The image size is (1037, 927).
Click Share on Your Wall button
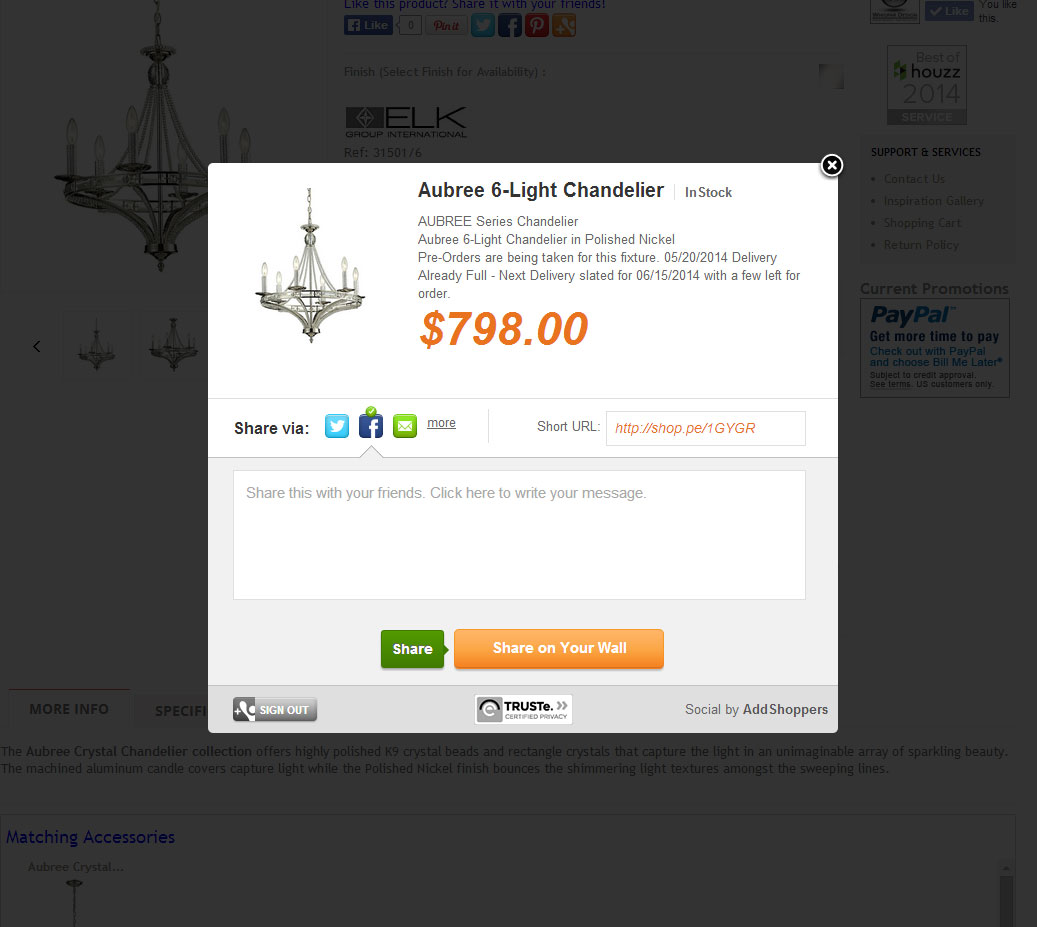(559, 649)
